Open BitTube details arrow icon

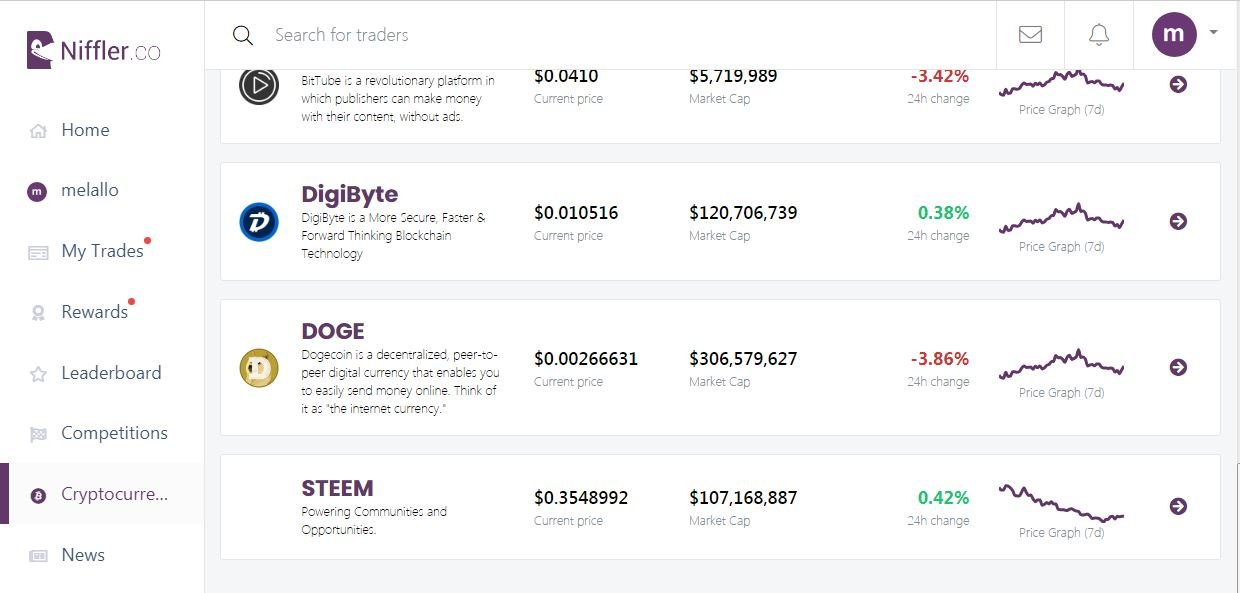coord(1178,84)
